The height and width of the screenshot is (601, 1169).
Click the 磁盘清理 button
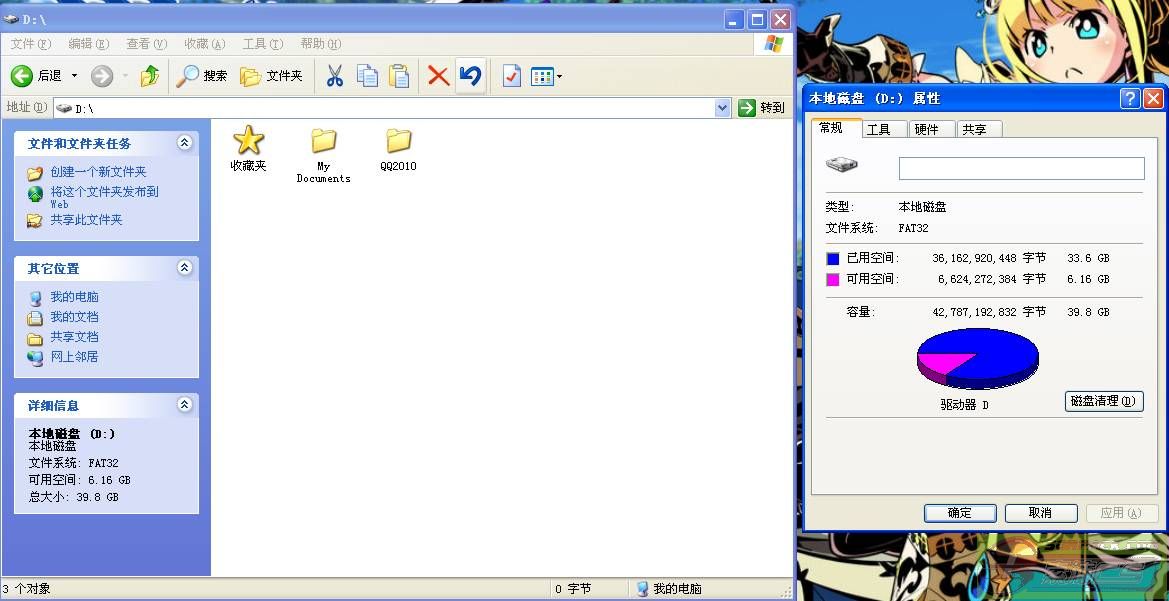click(1103, 401)
